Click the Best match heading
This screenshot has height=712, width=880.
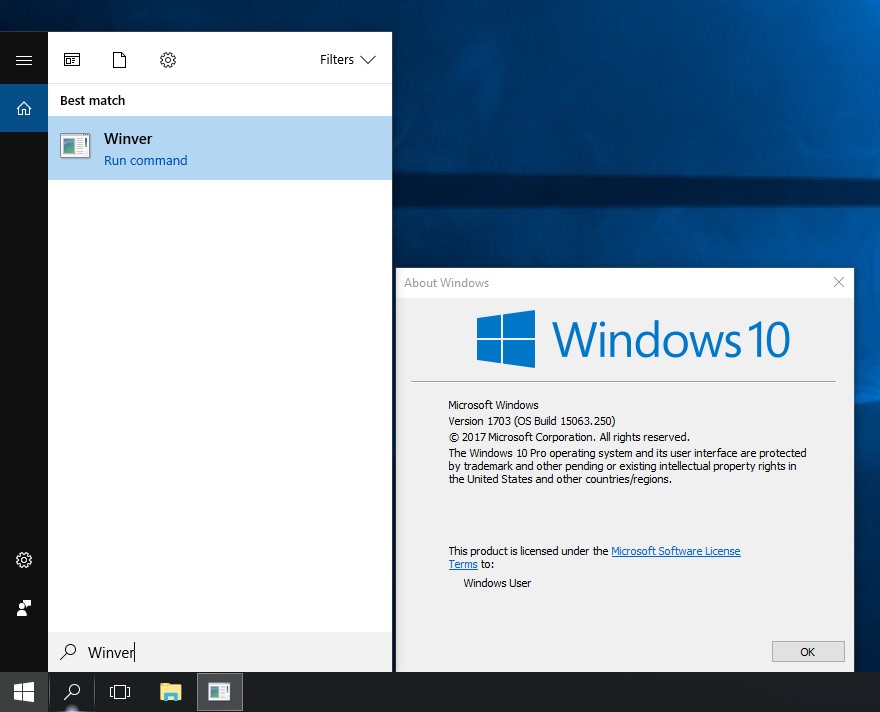pyautogui.click(x=93, y=100)
